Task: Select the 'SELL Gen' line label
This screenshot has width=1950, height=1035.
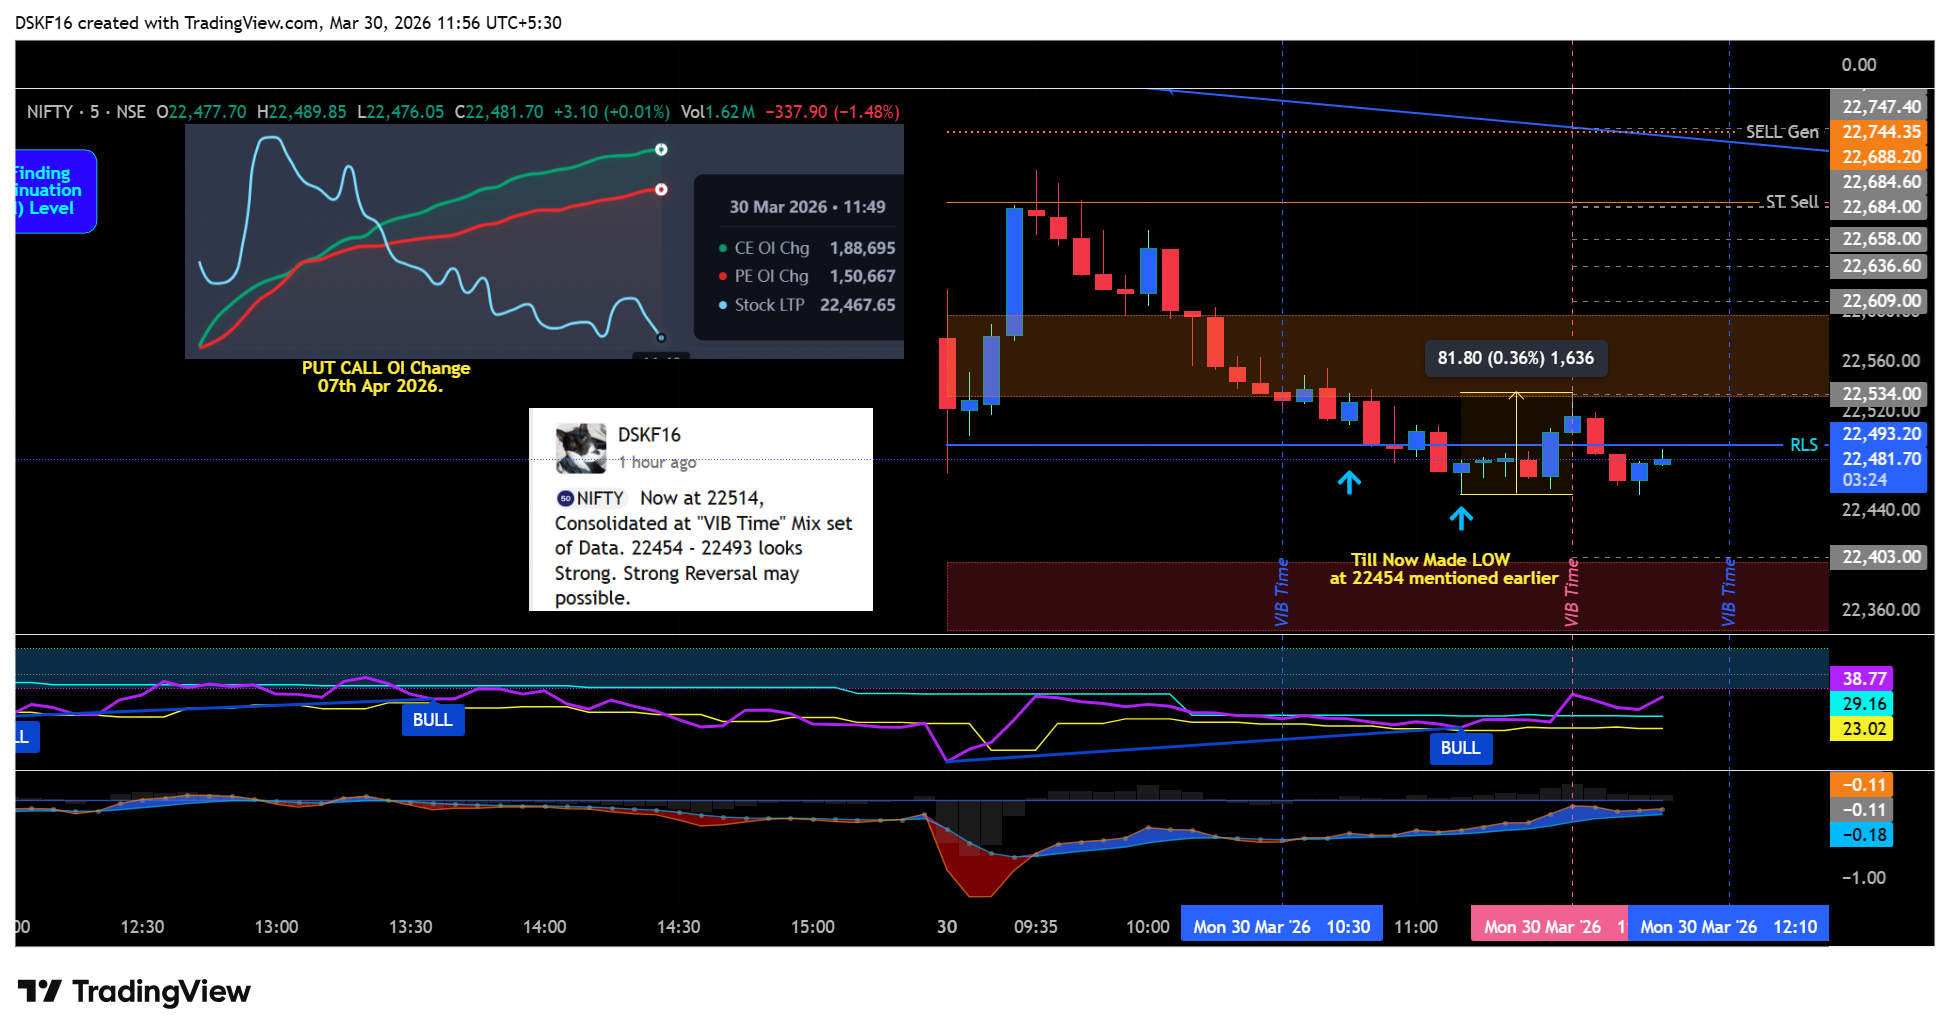Action: pos(1782,132)
